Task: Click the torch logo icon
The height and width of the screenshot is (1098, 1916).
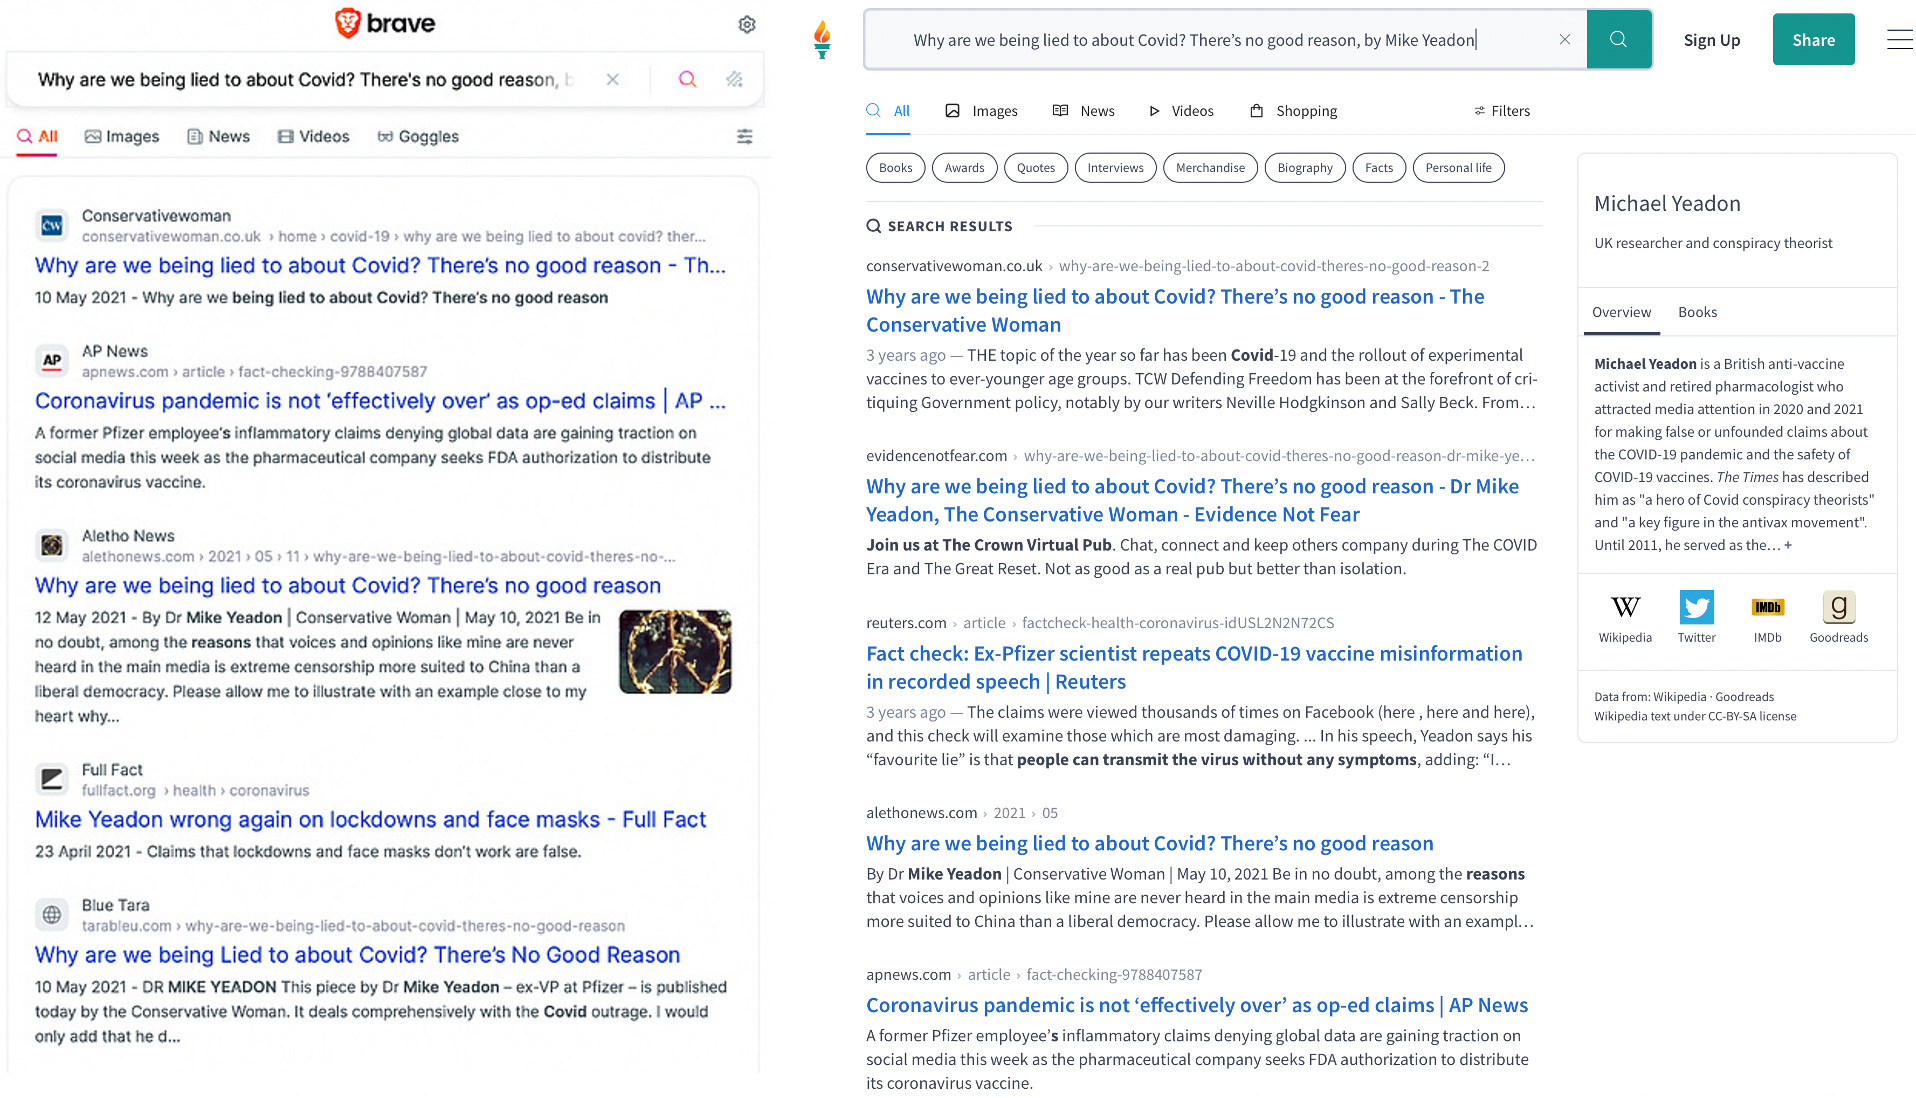Action: click(x=822, y=39)
